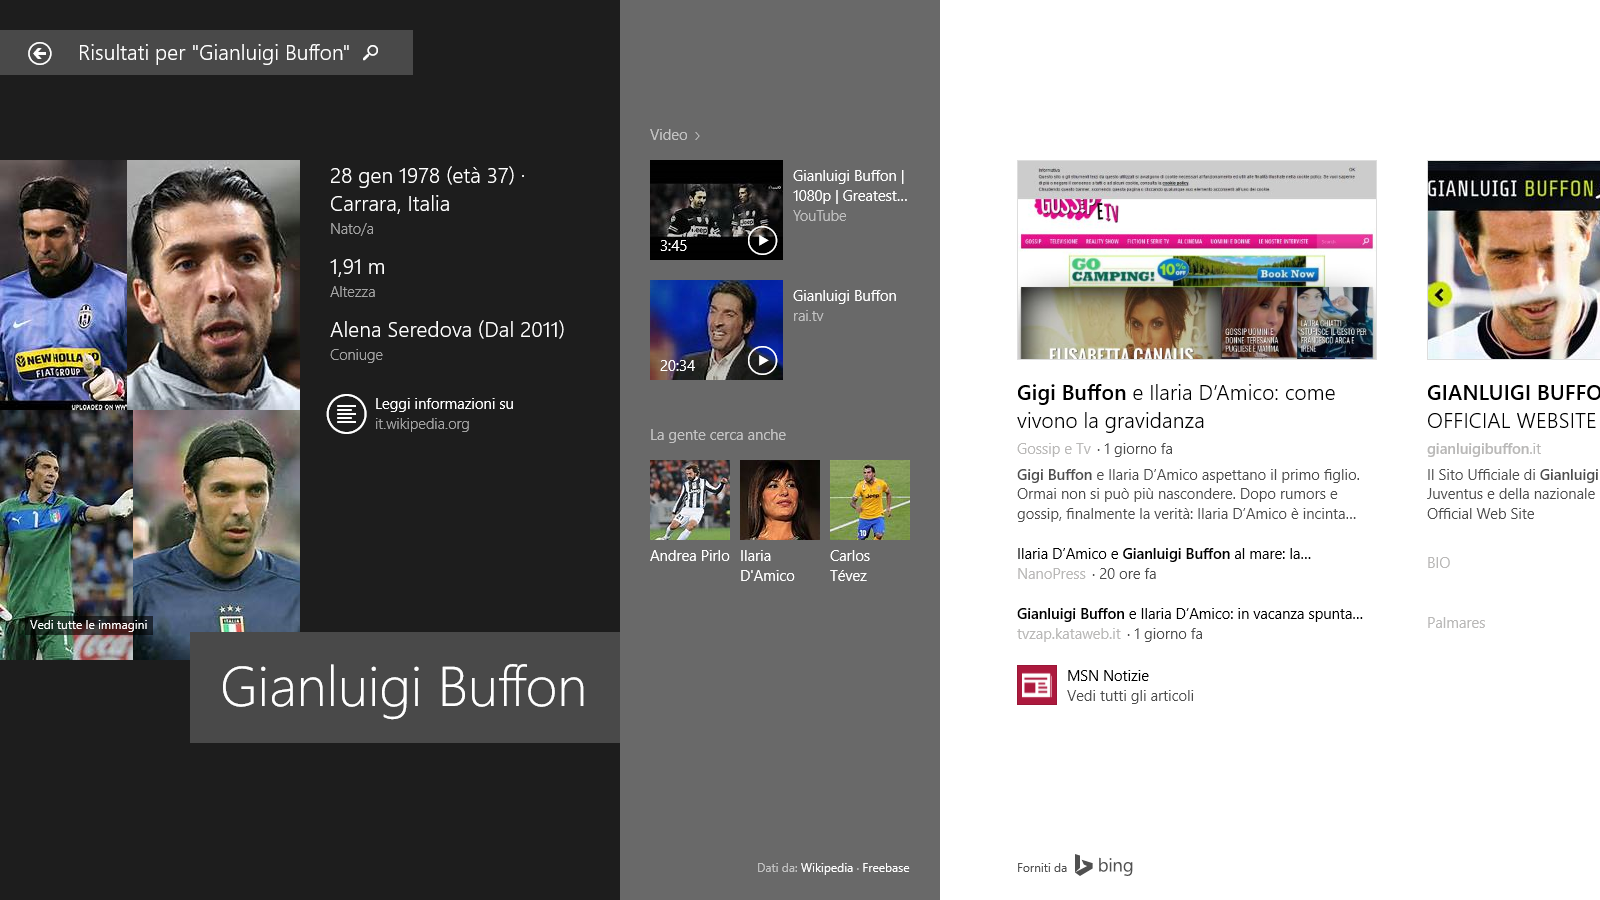Select Ilaria D'Amico related person
The image size is (1600, 900).
click(x=780, y=522)
